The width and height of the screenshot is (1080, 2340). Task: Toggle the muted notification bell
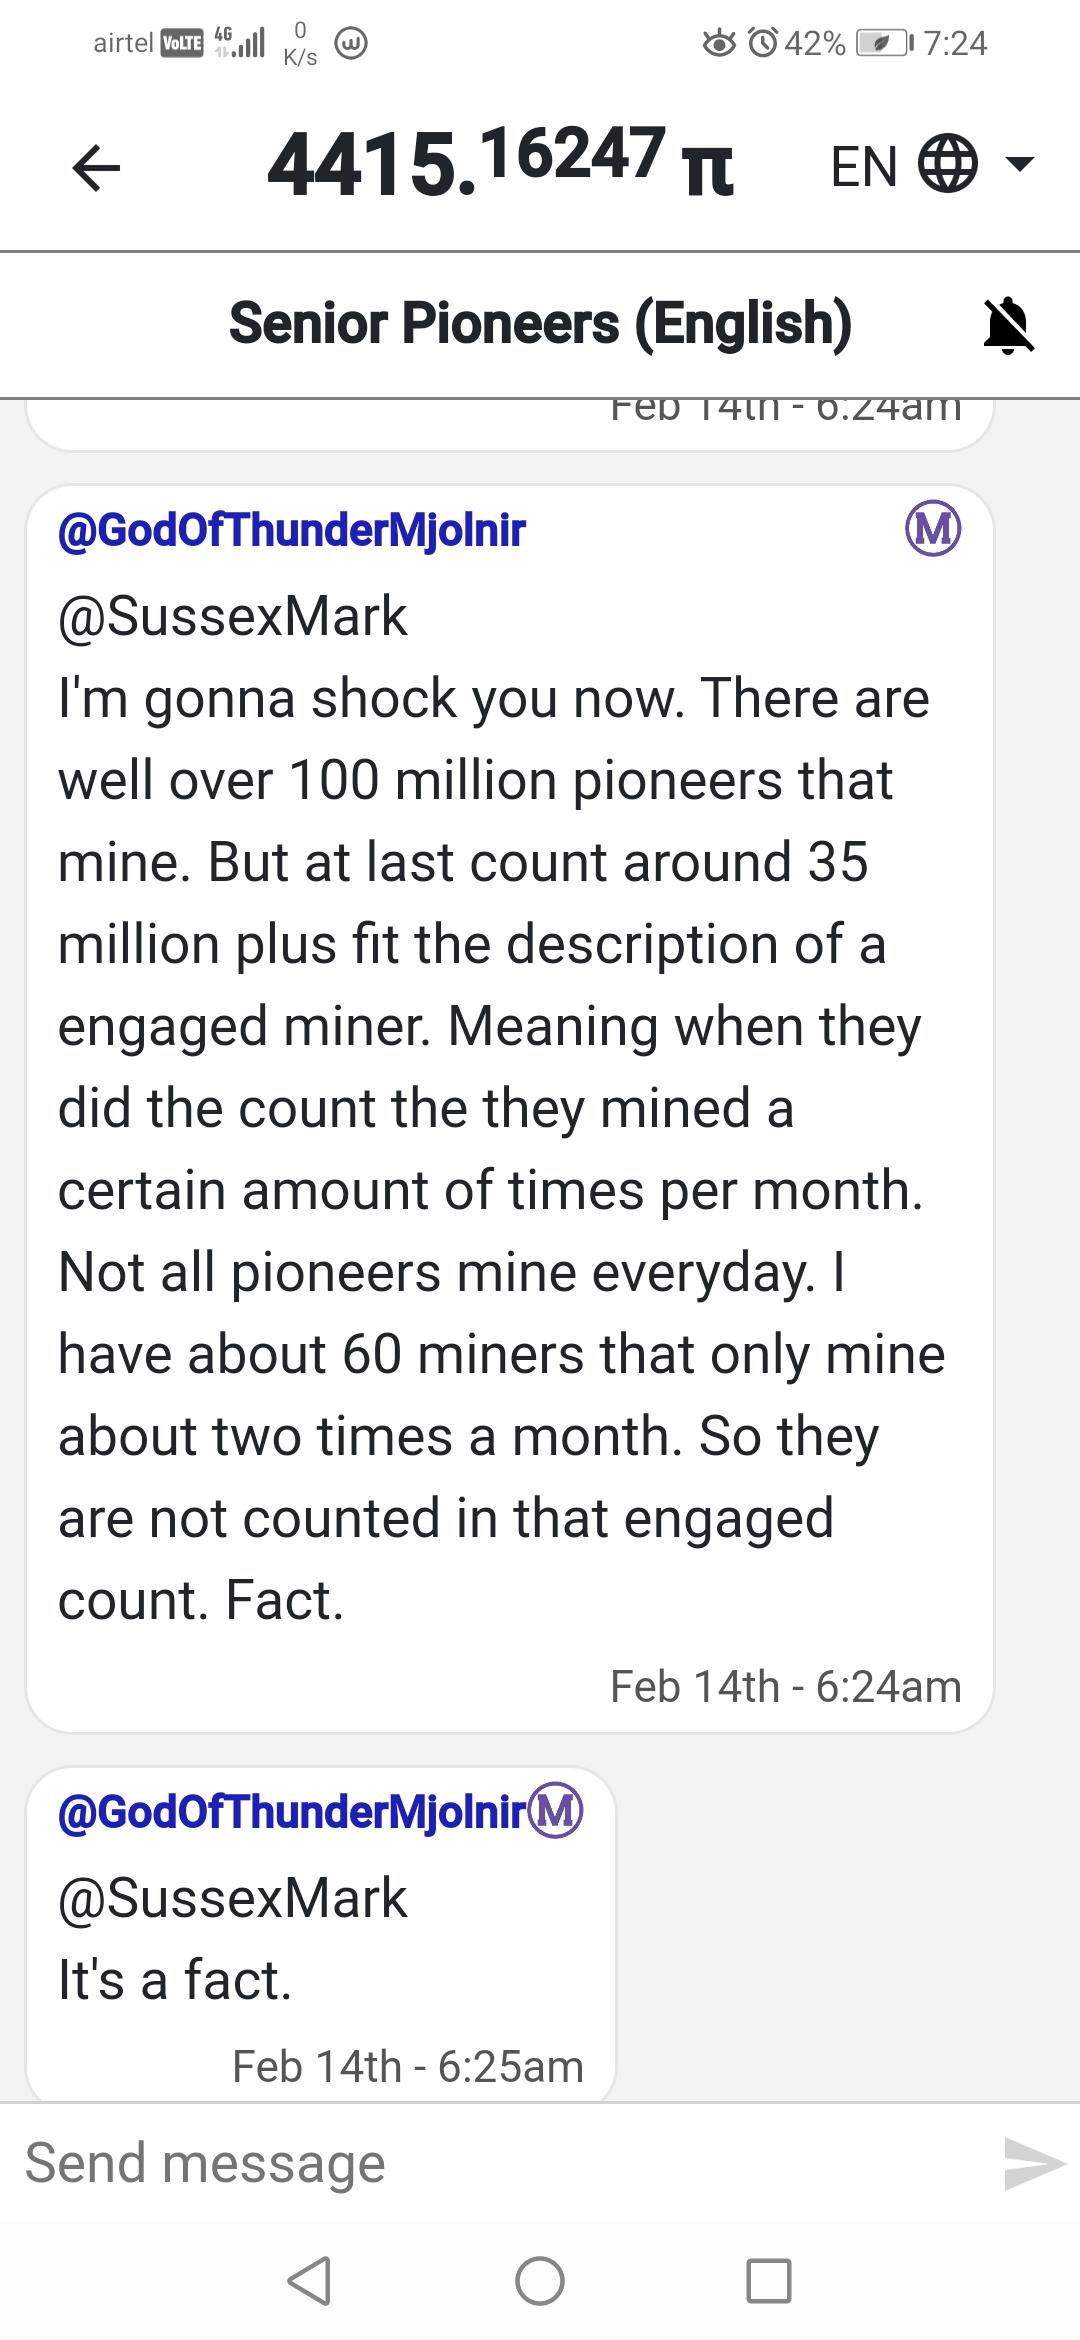[1008, 325]
